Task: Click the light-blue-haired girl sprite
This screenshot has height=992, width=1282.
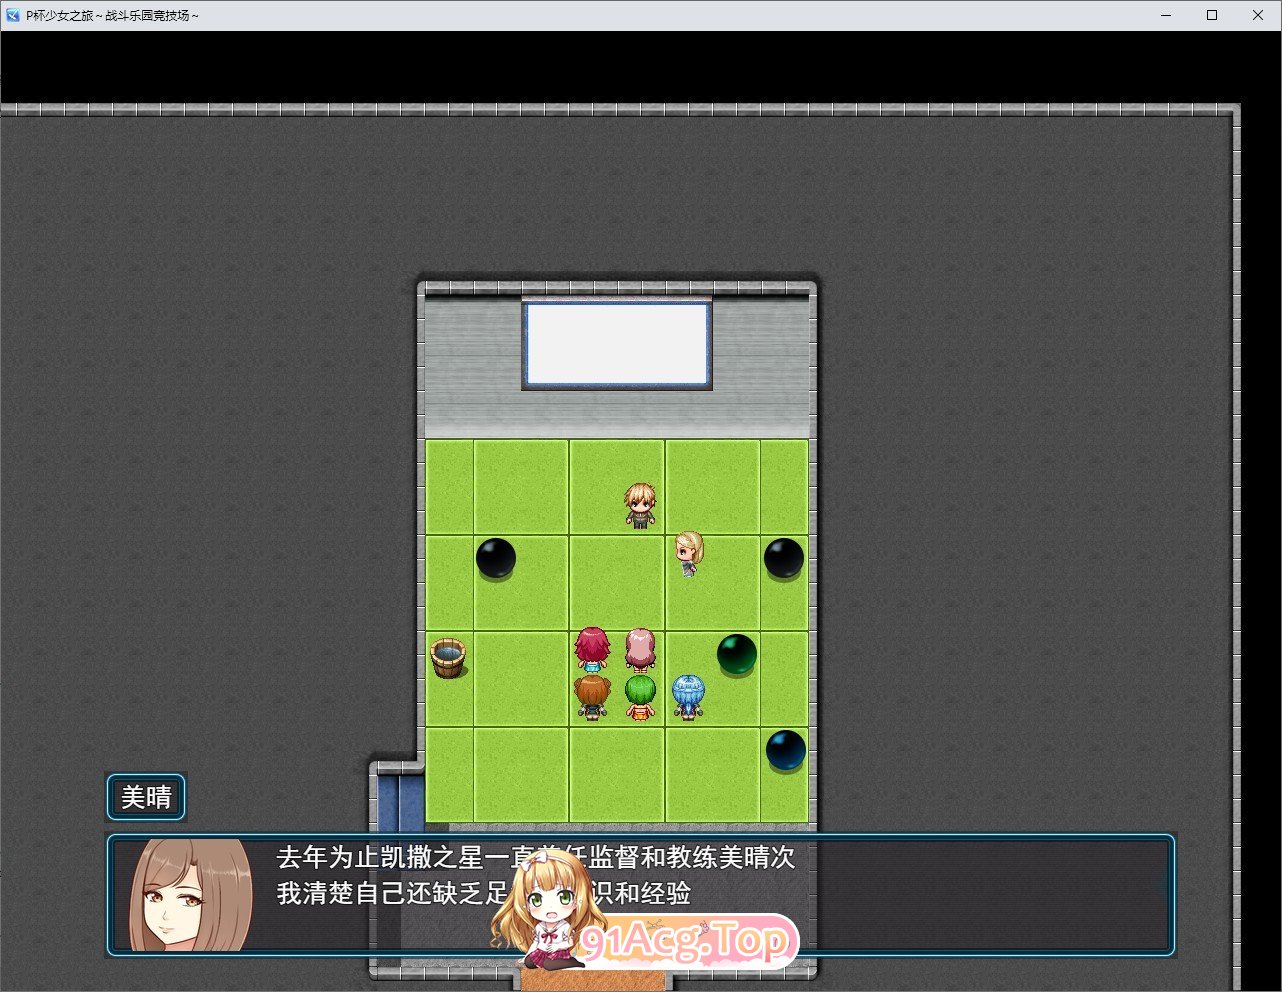Action: [688, 697]
